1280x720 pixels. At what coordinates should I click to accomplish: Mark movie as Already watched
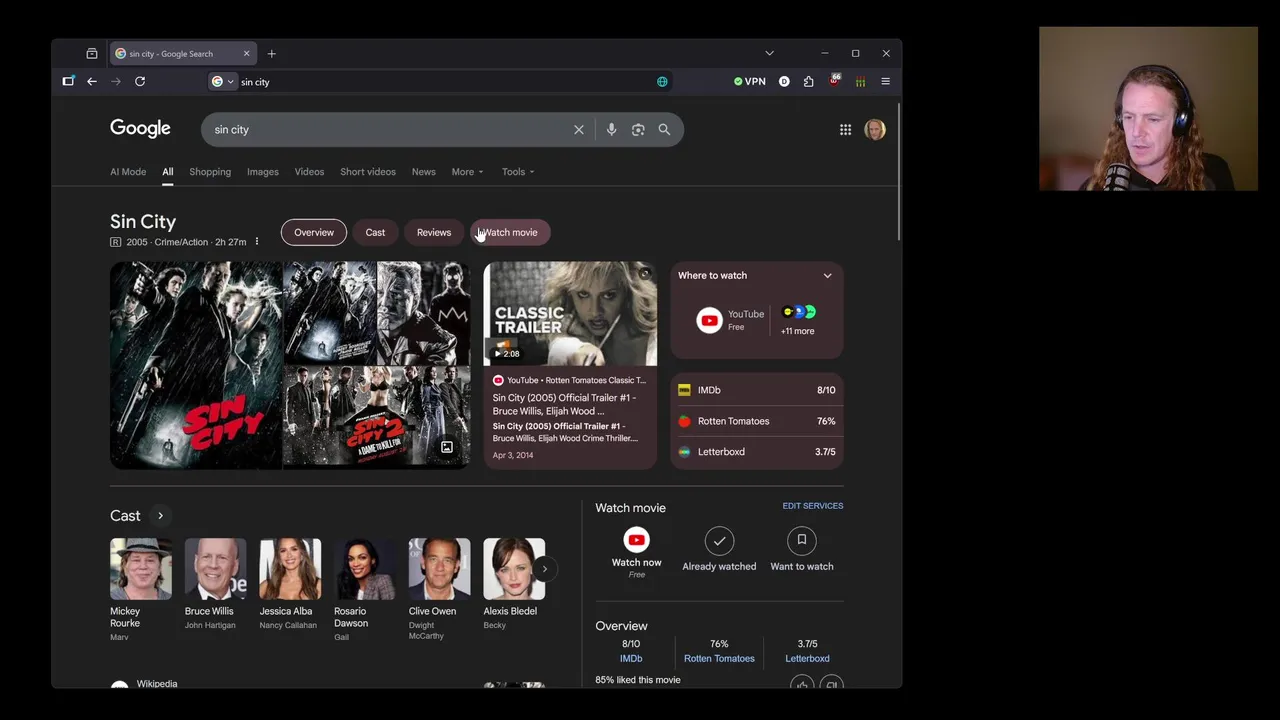pyautogui.click(x=719, y=551)
